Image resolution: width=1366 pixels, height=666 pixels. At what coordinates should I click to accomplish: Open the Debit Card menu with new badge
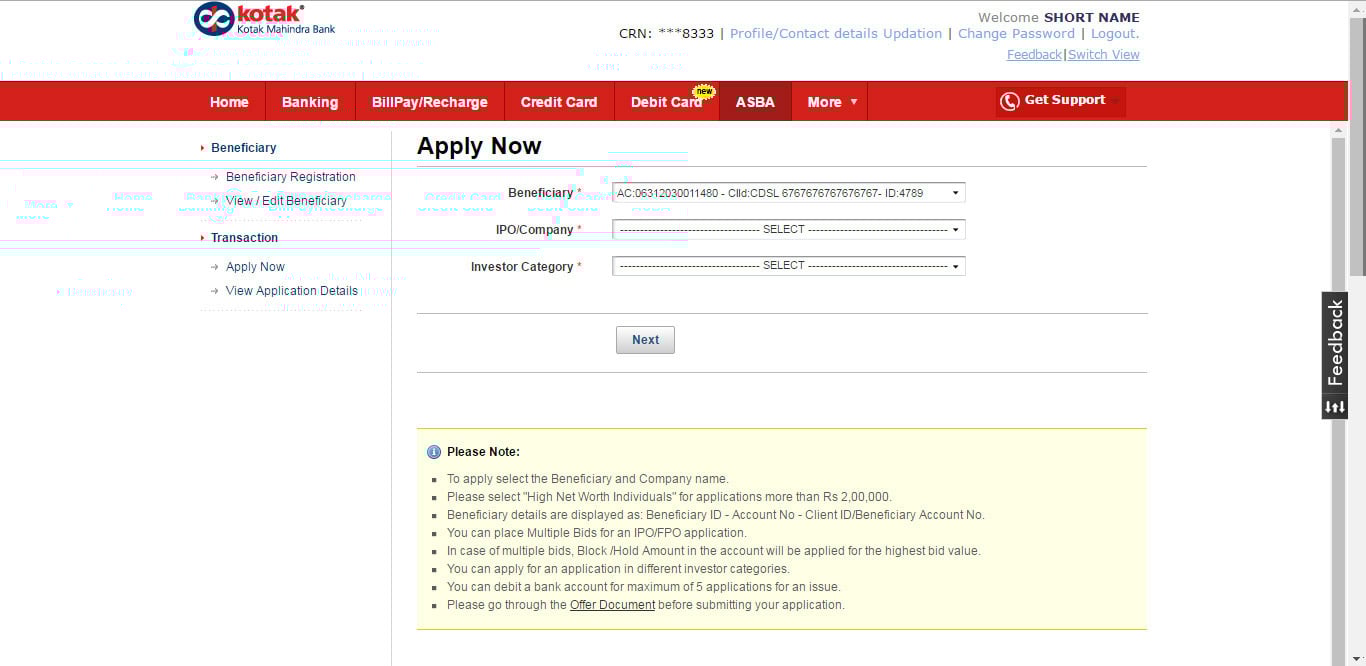666,102
